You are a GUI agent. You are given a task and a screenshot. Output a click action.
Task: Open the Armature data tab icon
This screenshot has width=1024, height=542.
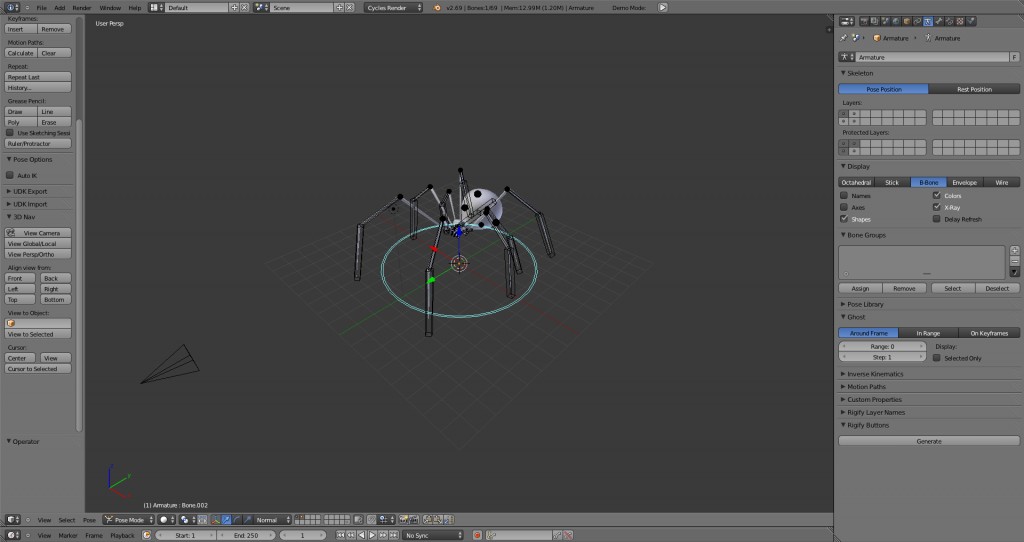(928, 21)
